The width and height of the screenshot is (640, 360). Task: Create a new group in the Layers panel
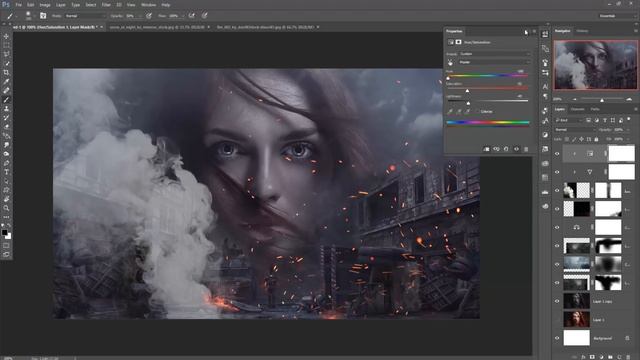[x=610, y=357]
